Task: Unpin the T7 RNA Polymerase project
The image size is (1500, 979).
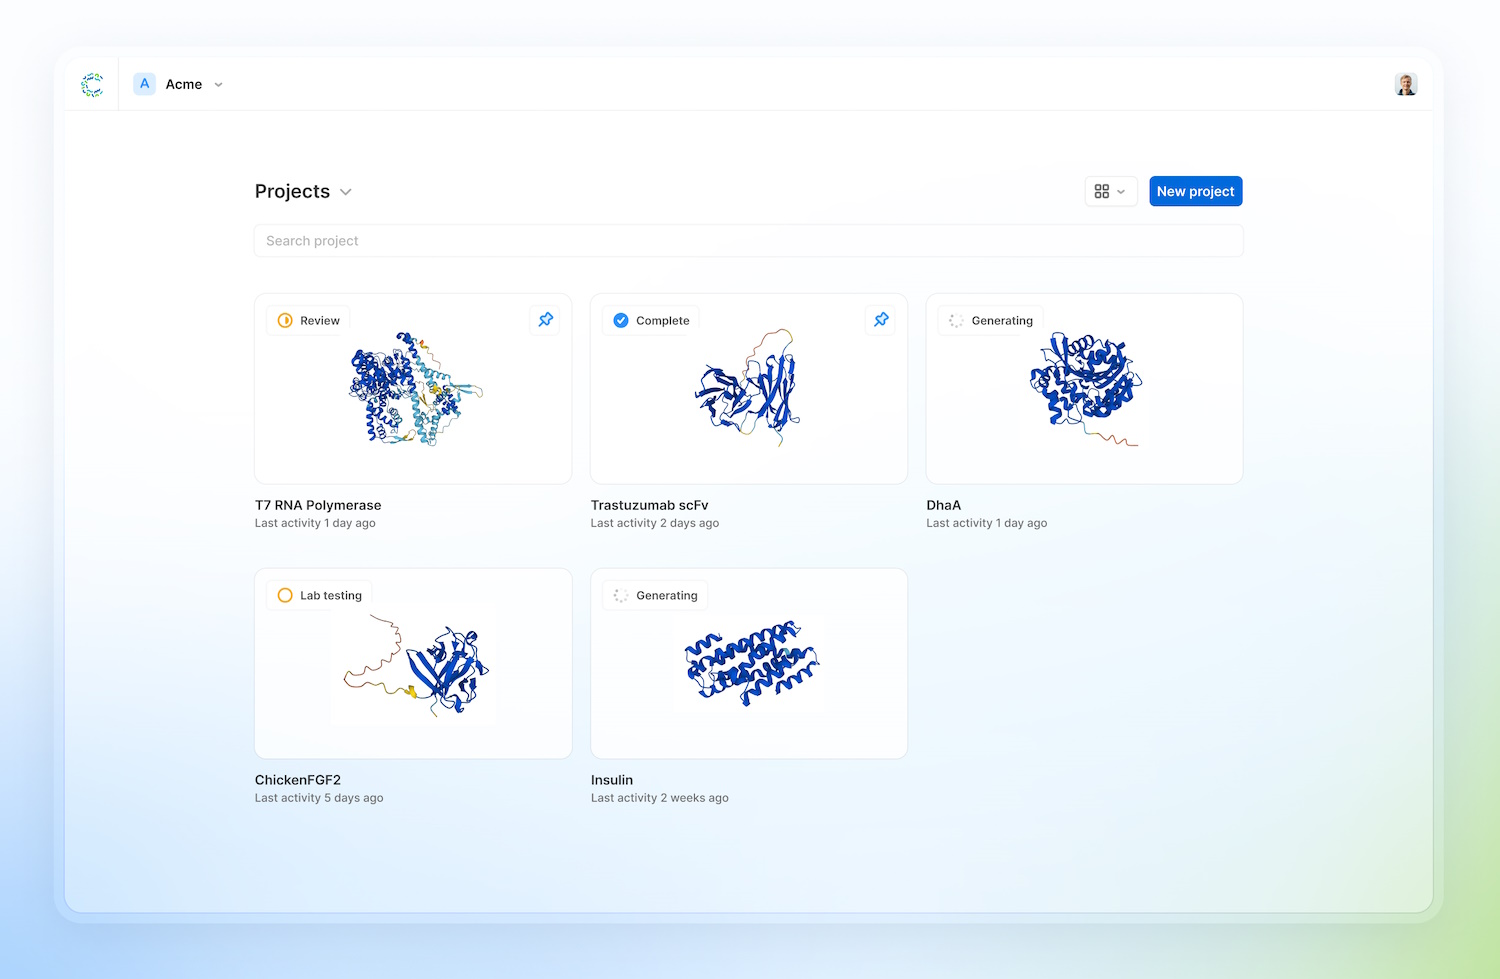Action: (546, 319)
